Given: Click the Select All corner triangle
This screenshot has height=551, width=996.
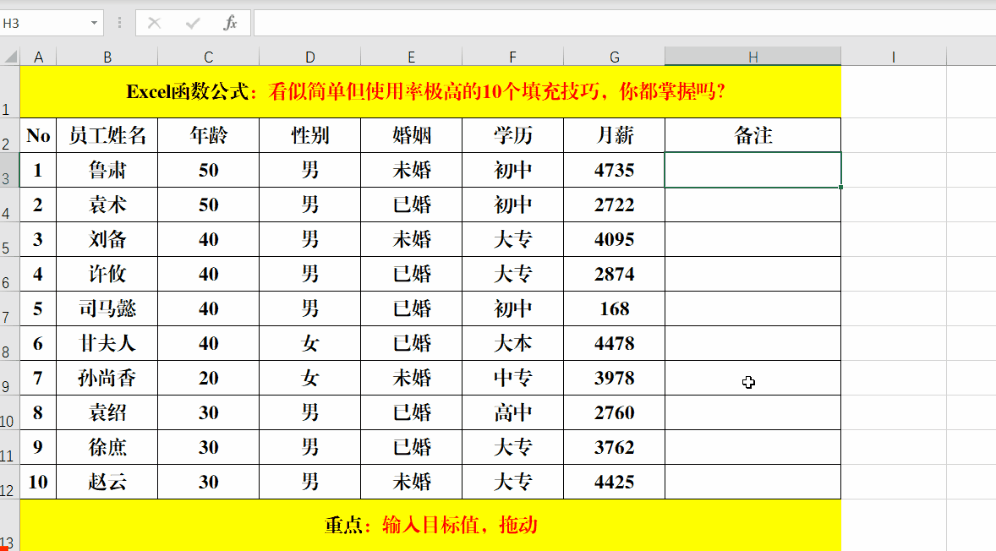Looking at the screenshot, I should [11, 57].
